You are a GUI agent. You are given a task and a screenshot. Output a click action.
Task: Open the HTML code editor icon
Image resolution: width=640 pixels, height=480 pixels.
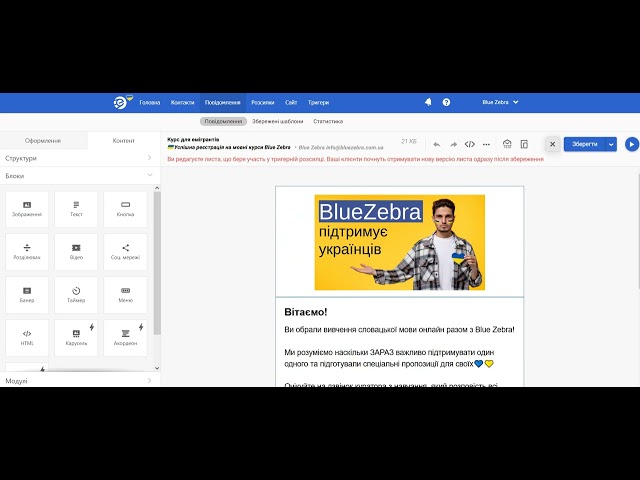(x=470, y=144)
